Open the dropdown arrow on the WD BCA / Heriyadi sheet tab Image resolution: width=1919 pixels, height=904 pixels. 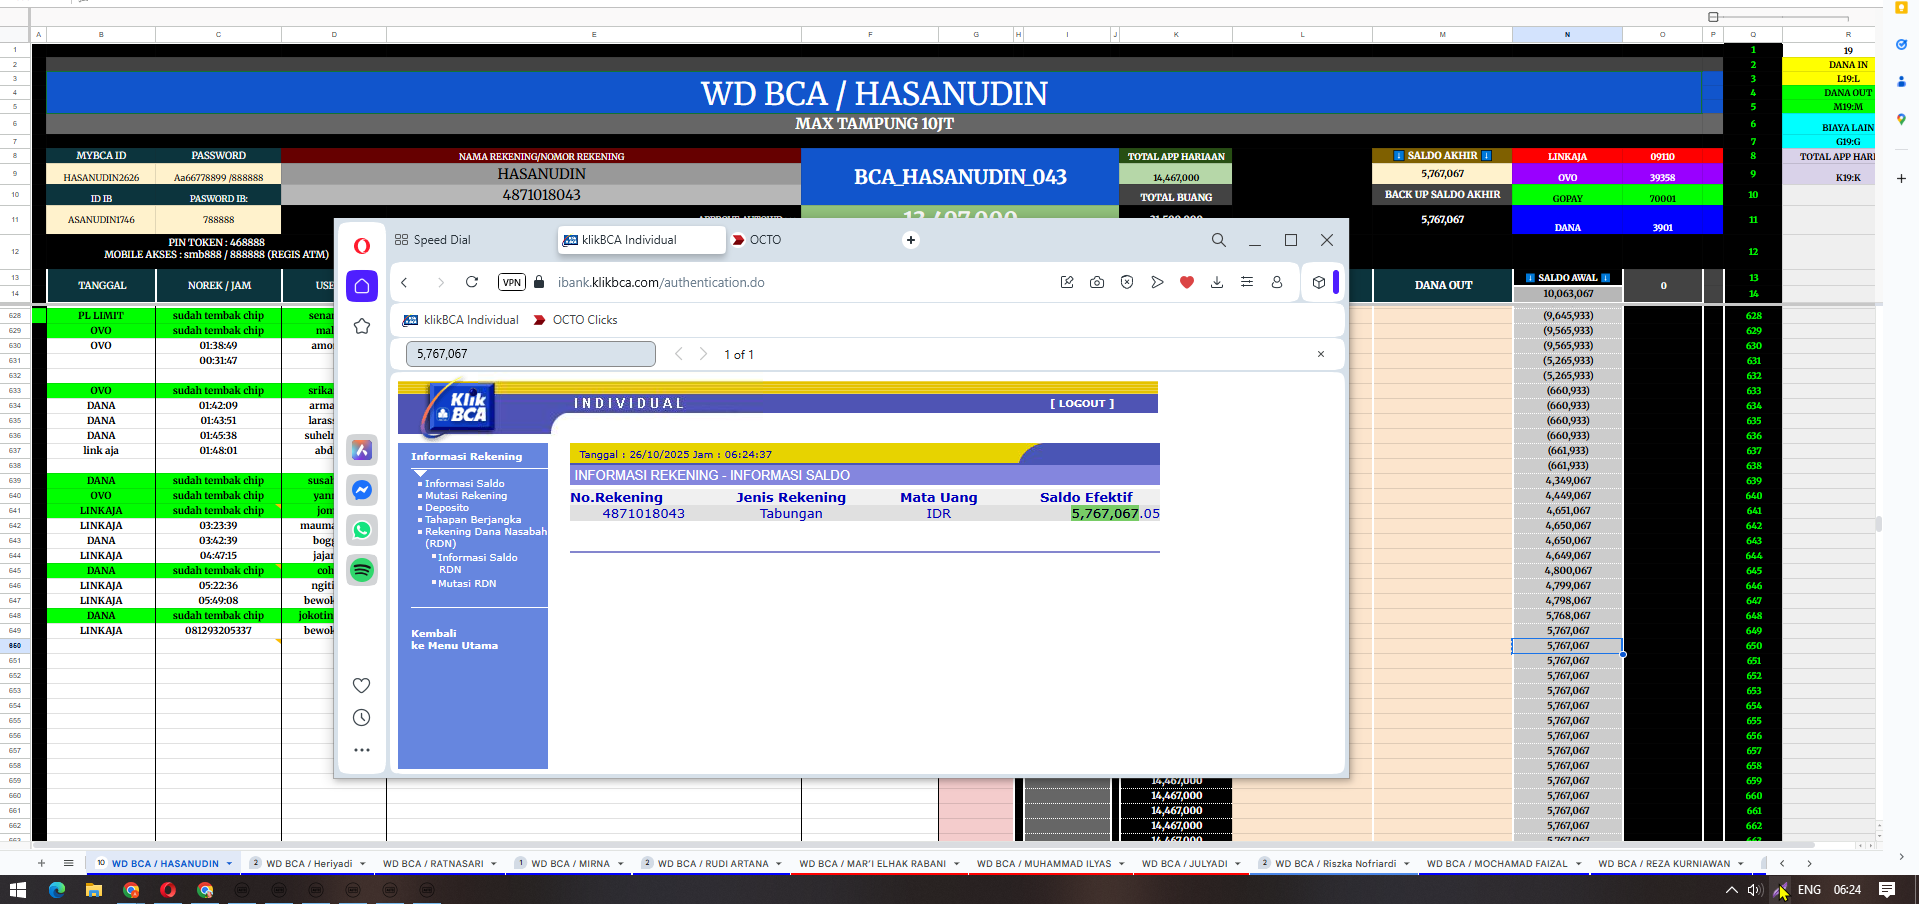point(362,863)
